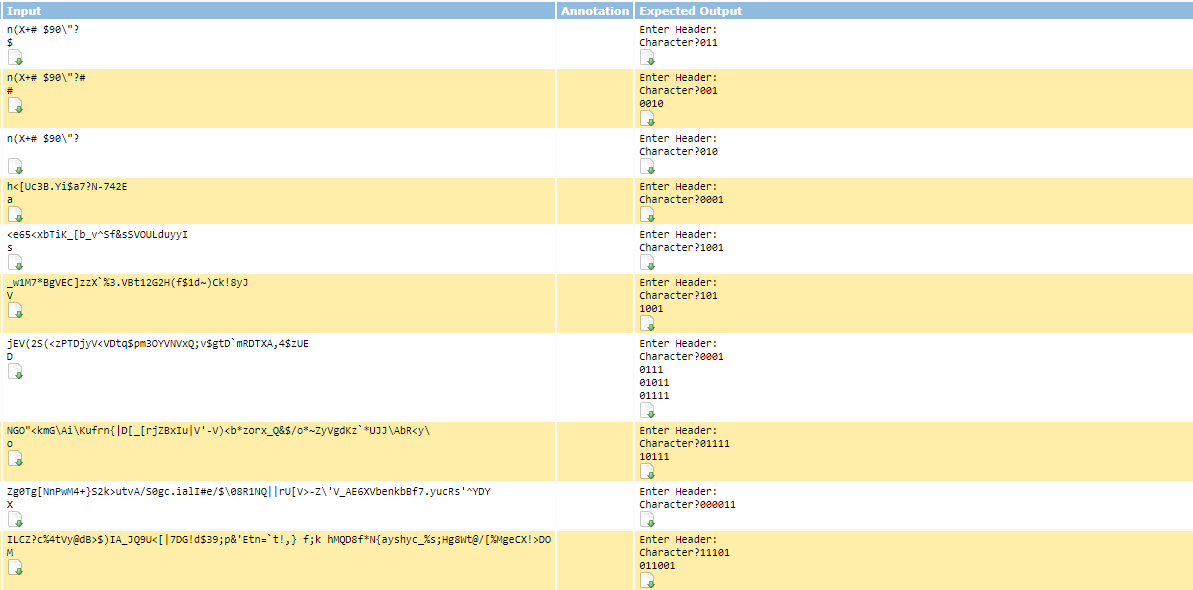Download input for '_w1M7*BgVEC]zzX' test row
Image resolution: width=1193 pixels, height=590 pixels.
(x=16, y=310)
